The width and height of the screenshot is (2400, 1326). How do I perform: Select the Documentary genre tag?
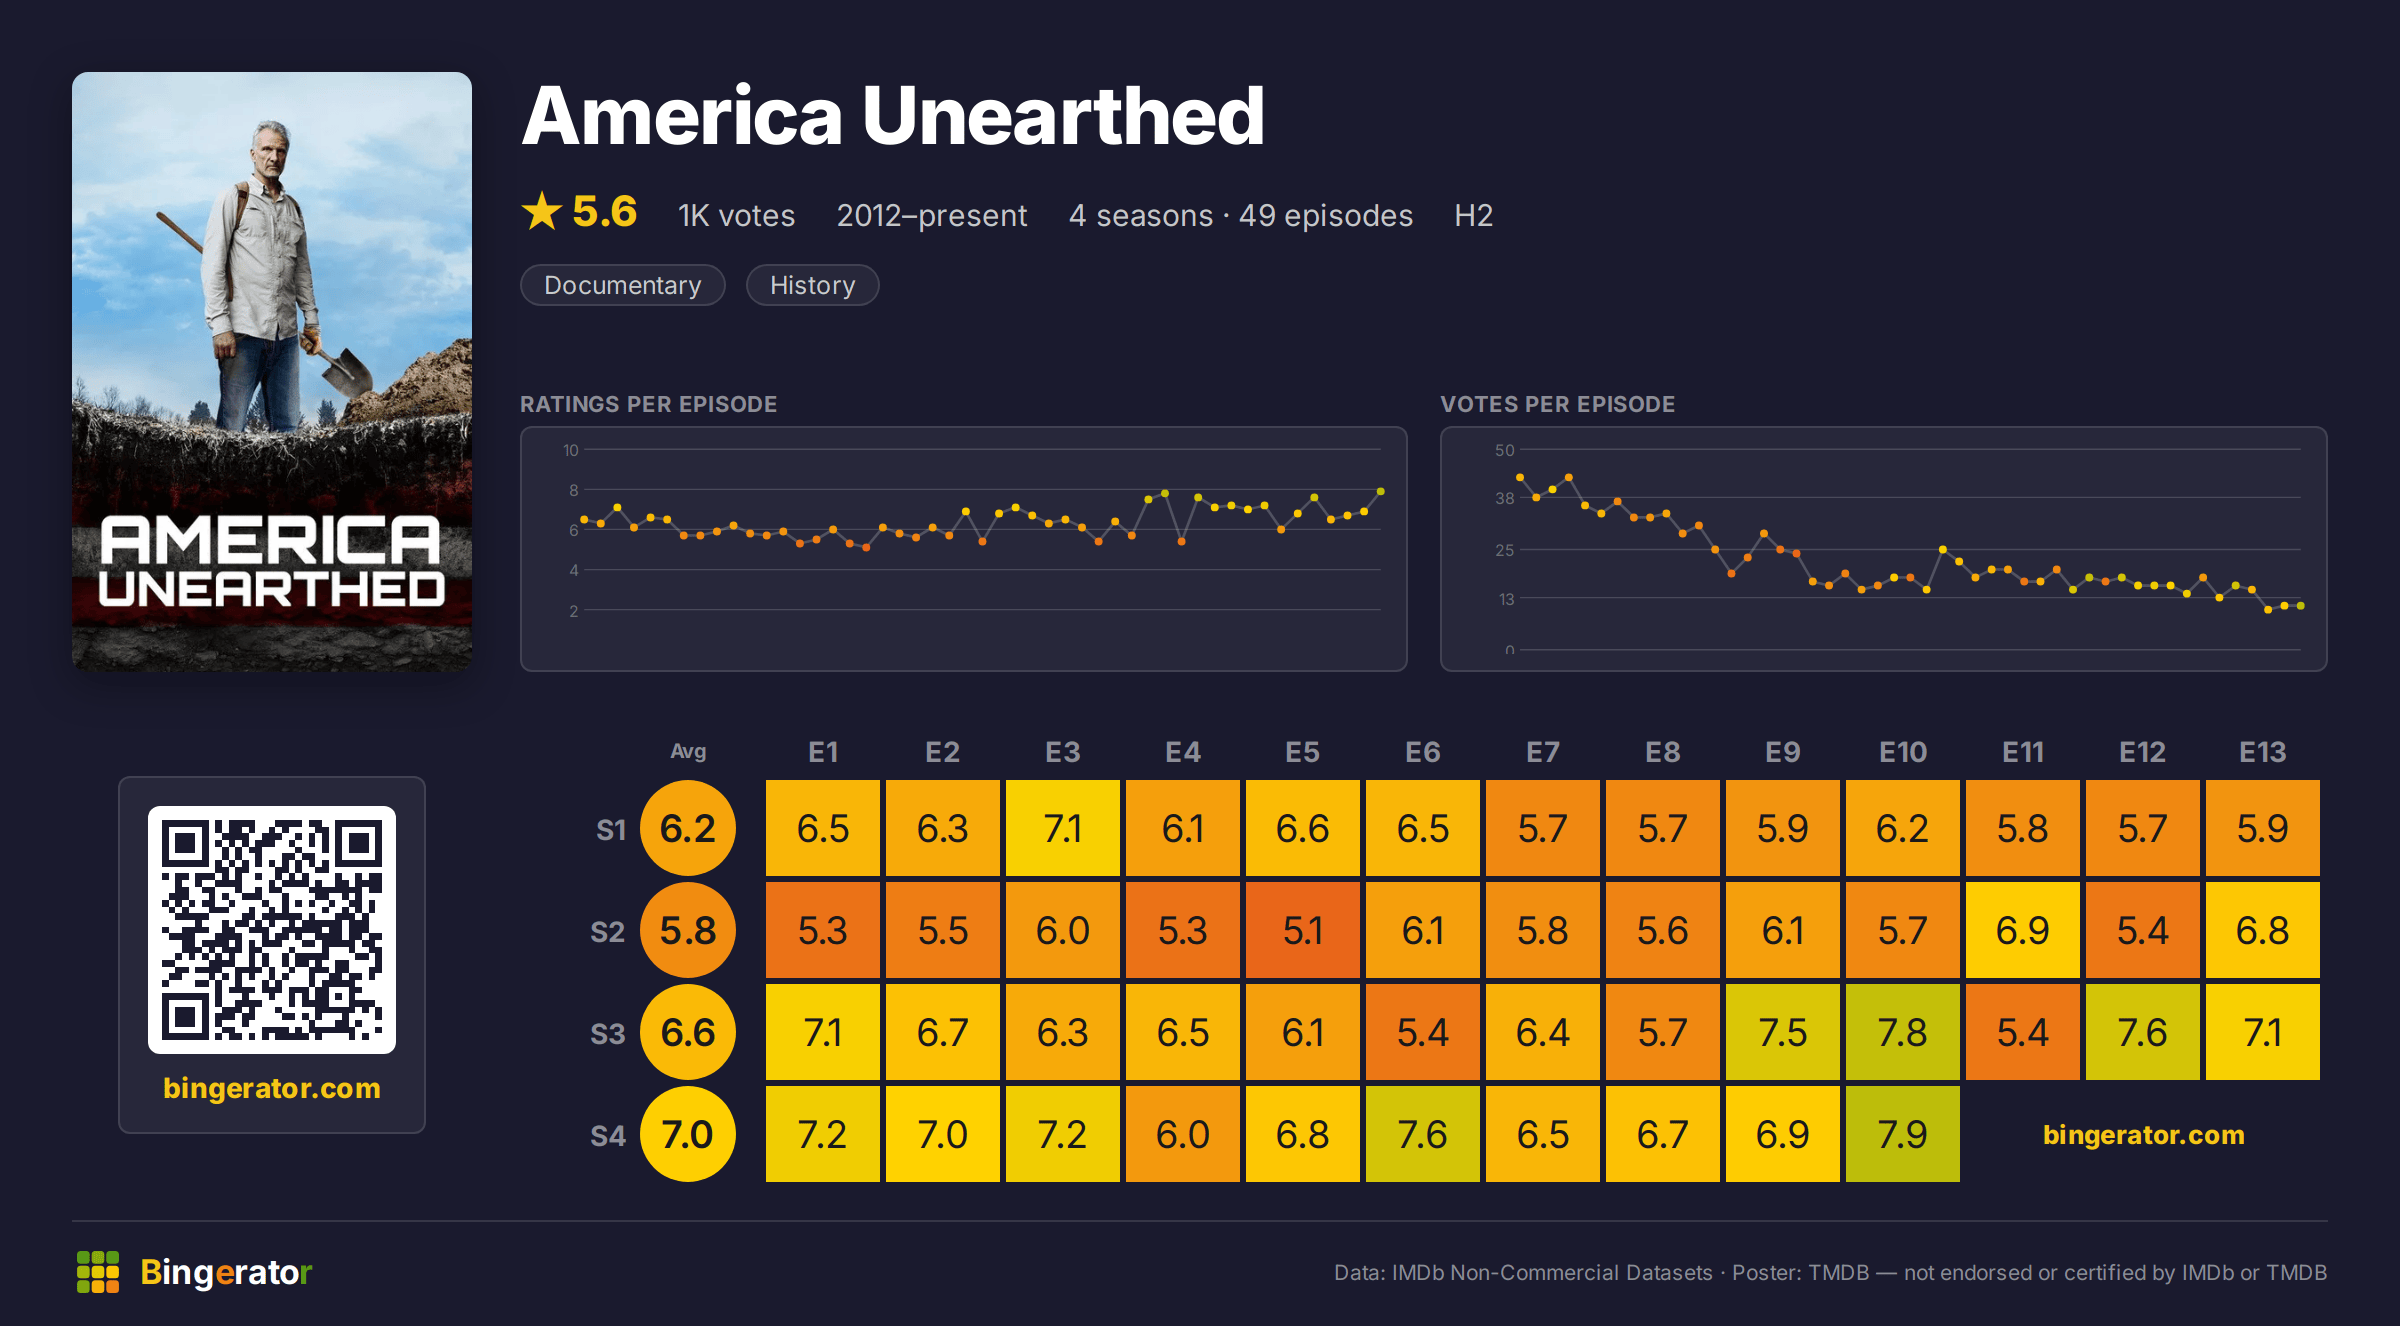tap(623, 285)
